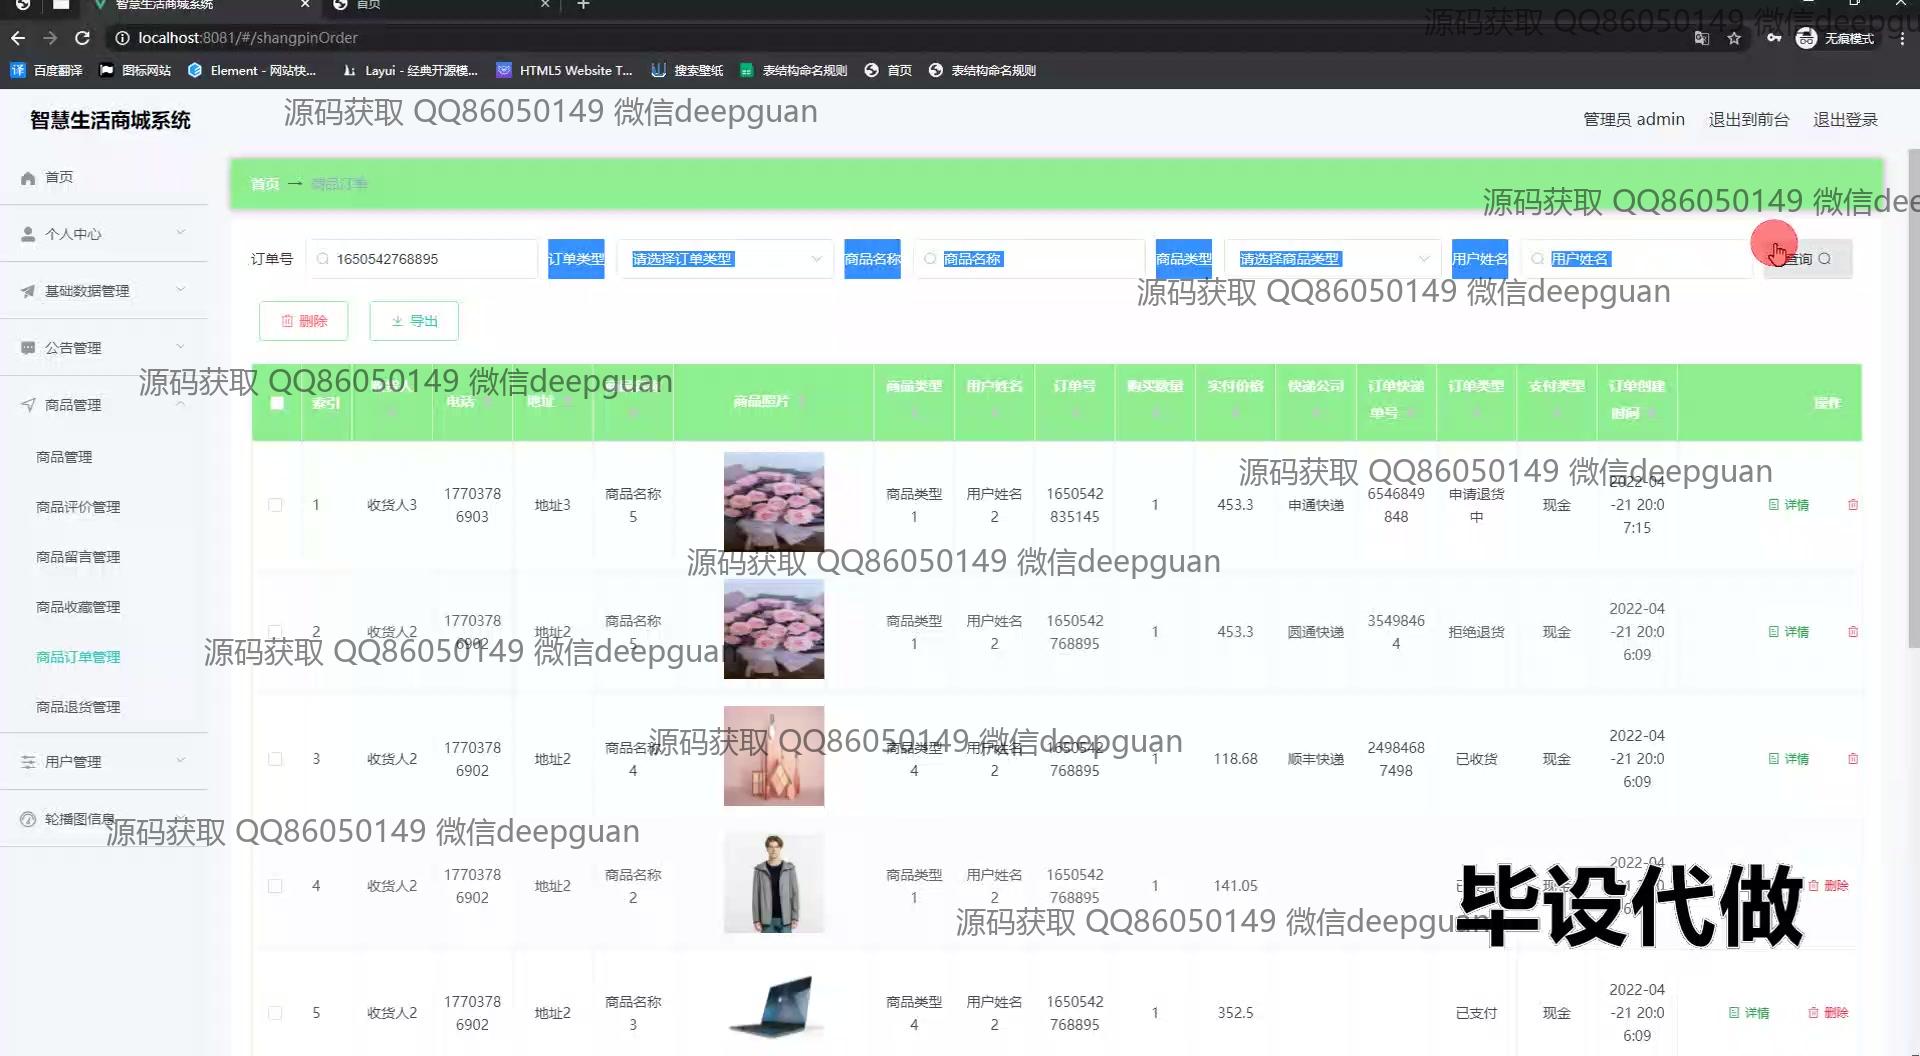Click the 导出 export button

click(x=414, y=321)
